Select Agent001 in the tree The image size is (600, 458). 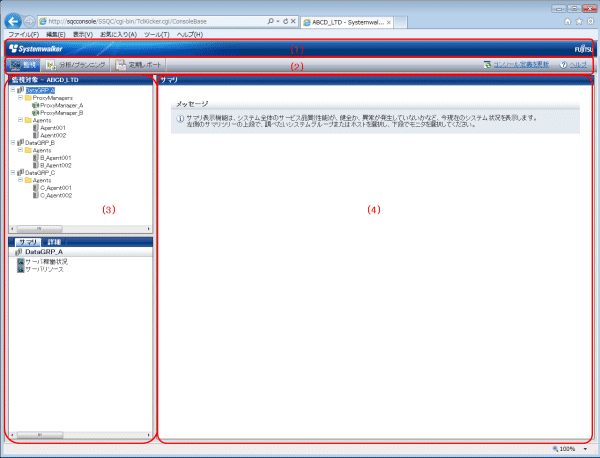tap(53, 128)
